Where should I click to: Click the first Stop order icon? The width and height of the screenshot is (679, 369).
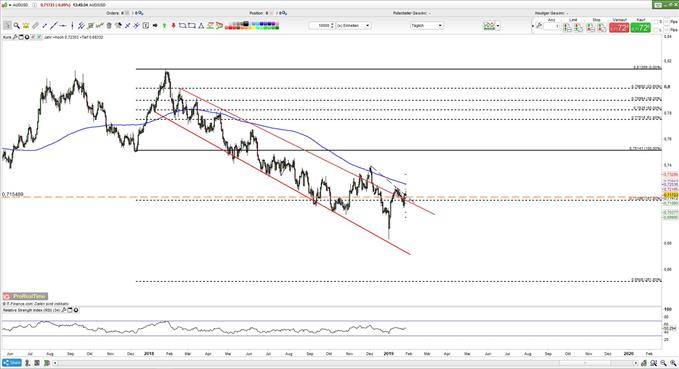[590, 27]
